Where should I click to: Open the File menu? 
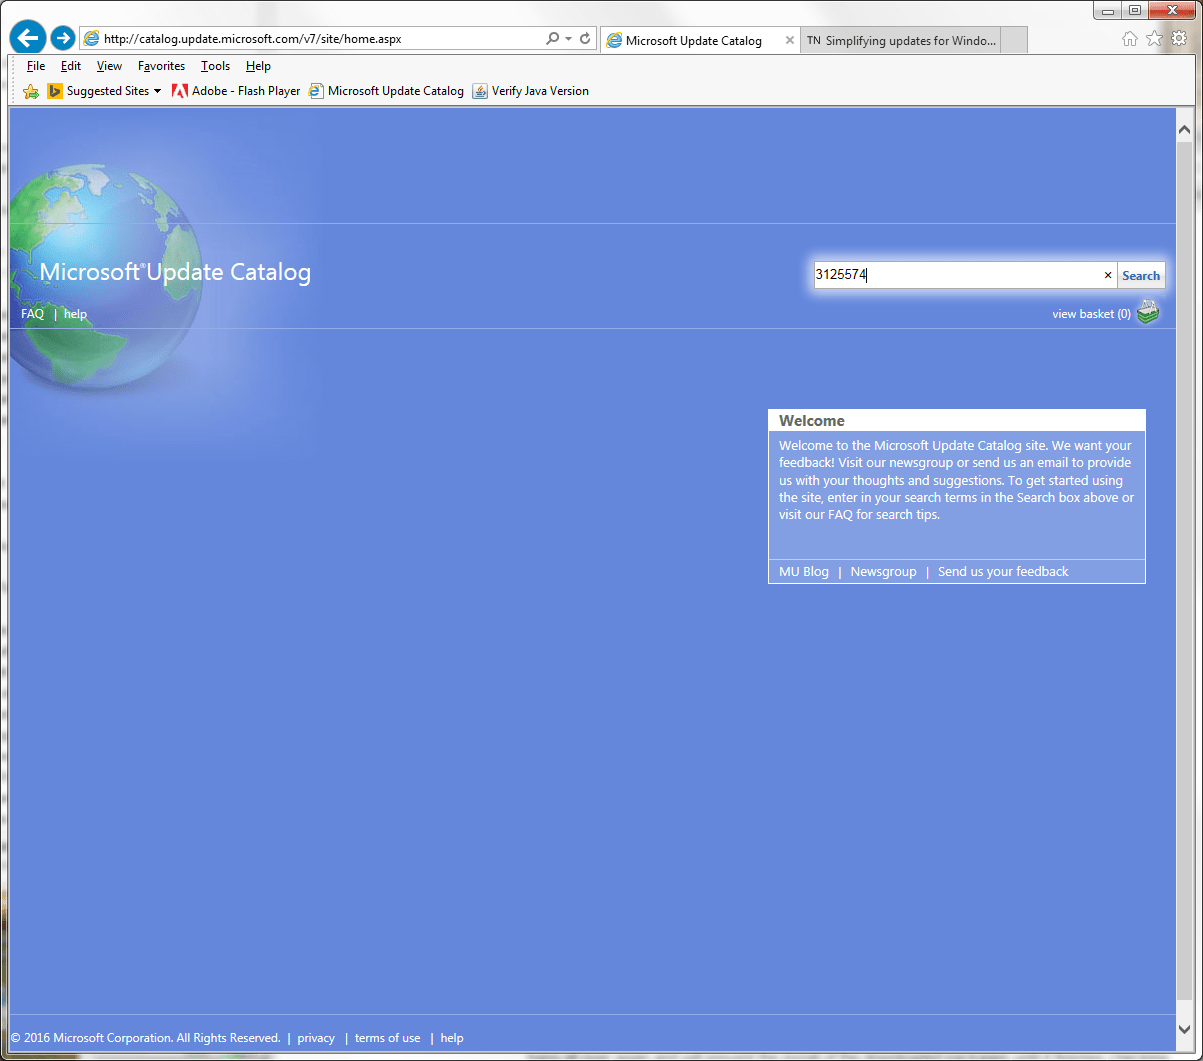(x=36, y=66)
